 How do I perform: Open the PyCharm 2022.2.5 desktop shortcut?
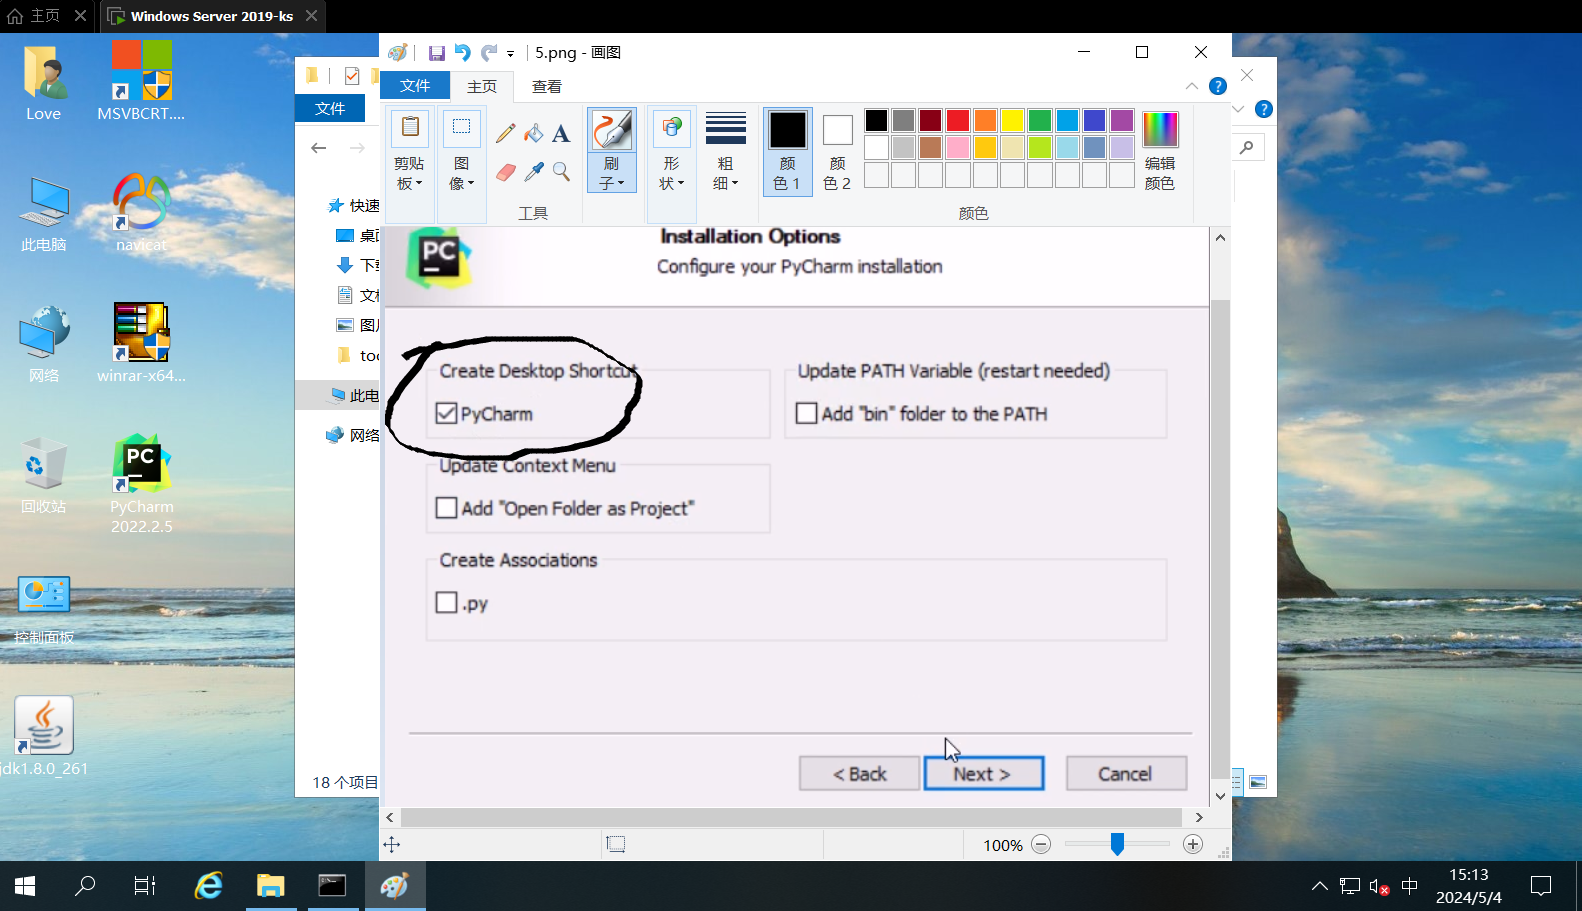coord(141,484)
